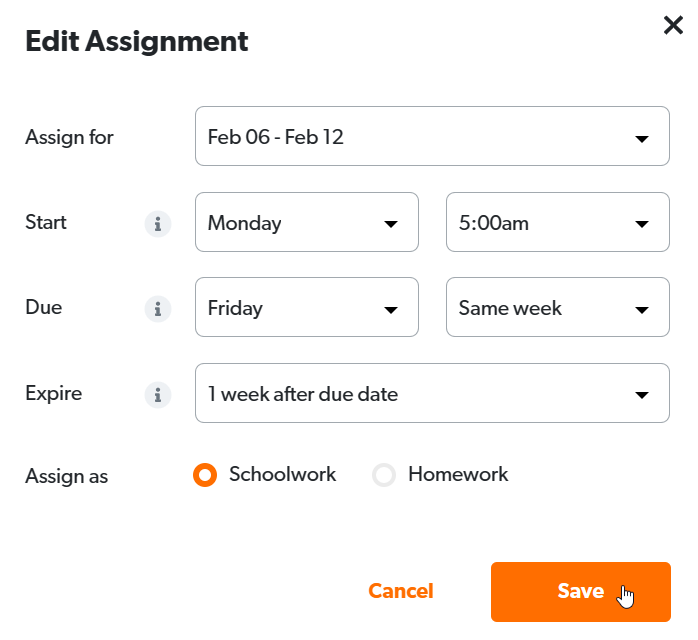Click the Due field label
The width and height of the screenshot is (698, 640).
44,308
